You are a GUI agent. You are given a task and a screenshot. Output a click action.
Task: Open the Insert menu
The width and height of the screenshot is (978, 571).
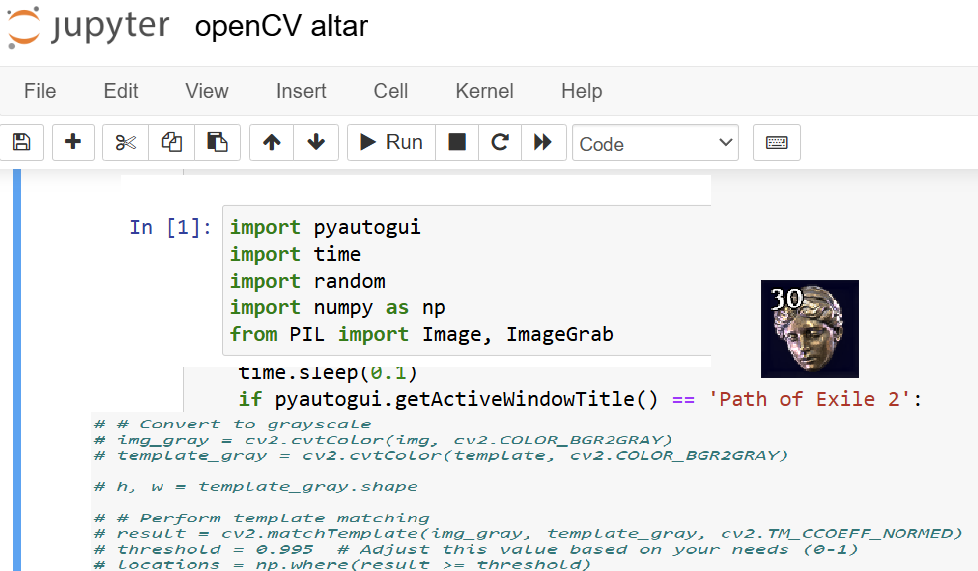point(301,91)
